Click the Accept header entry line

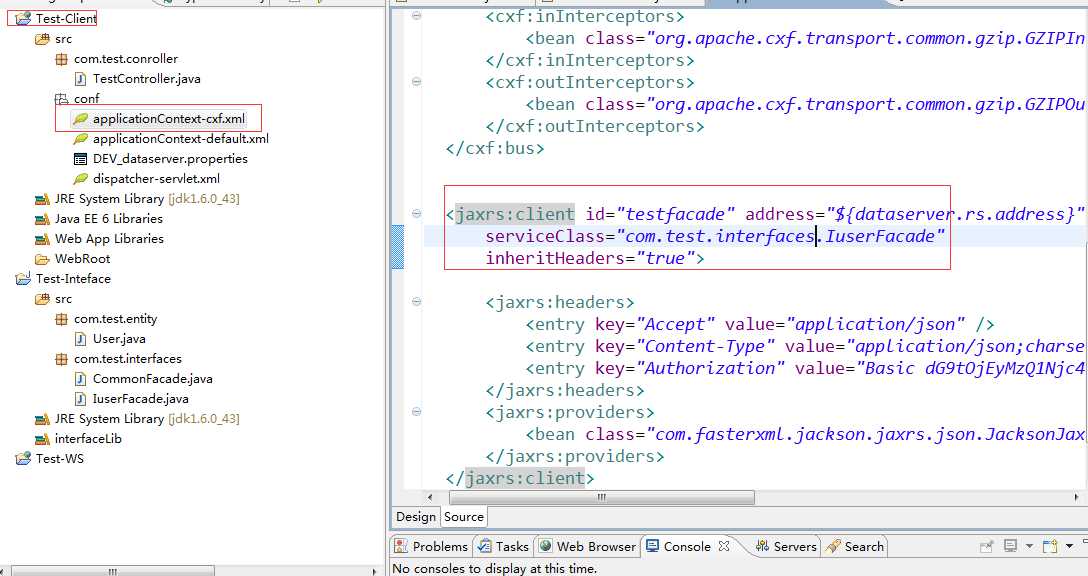coord(760,325)
